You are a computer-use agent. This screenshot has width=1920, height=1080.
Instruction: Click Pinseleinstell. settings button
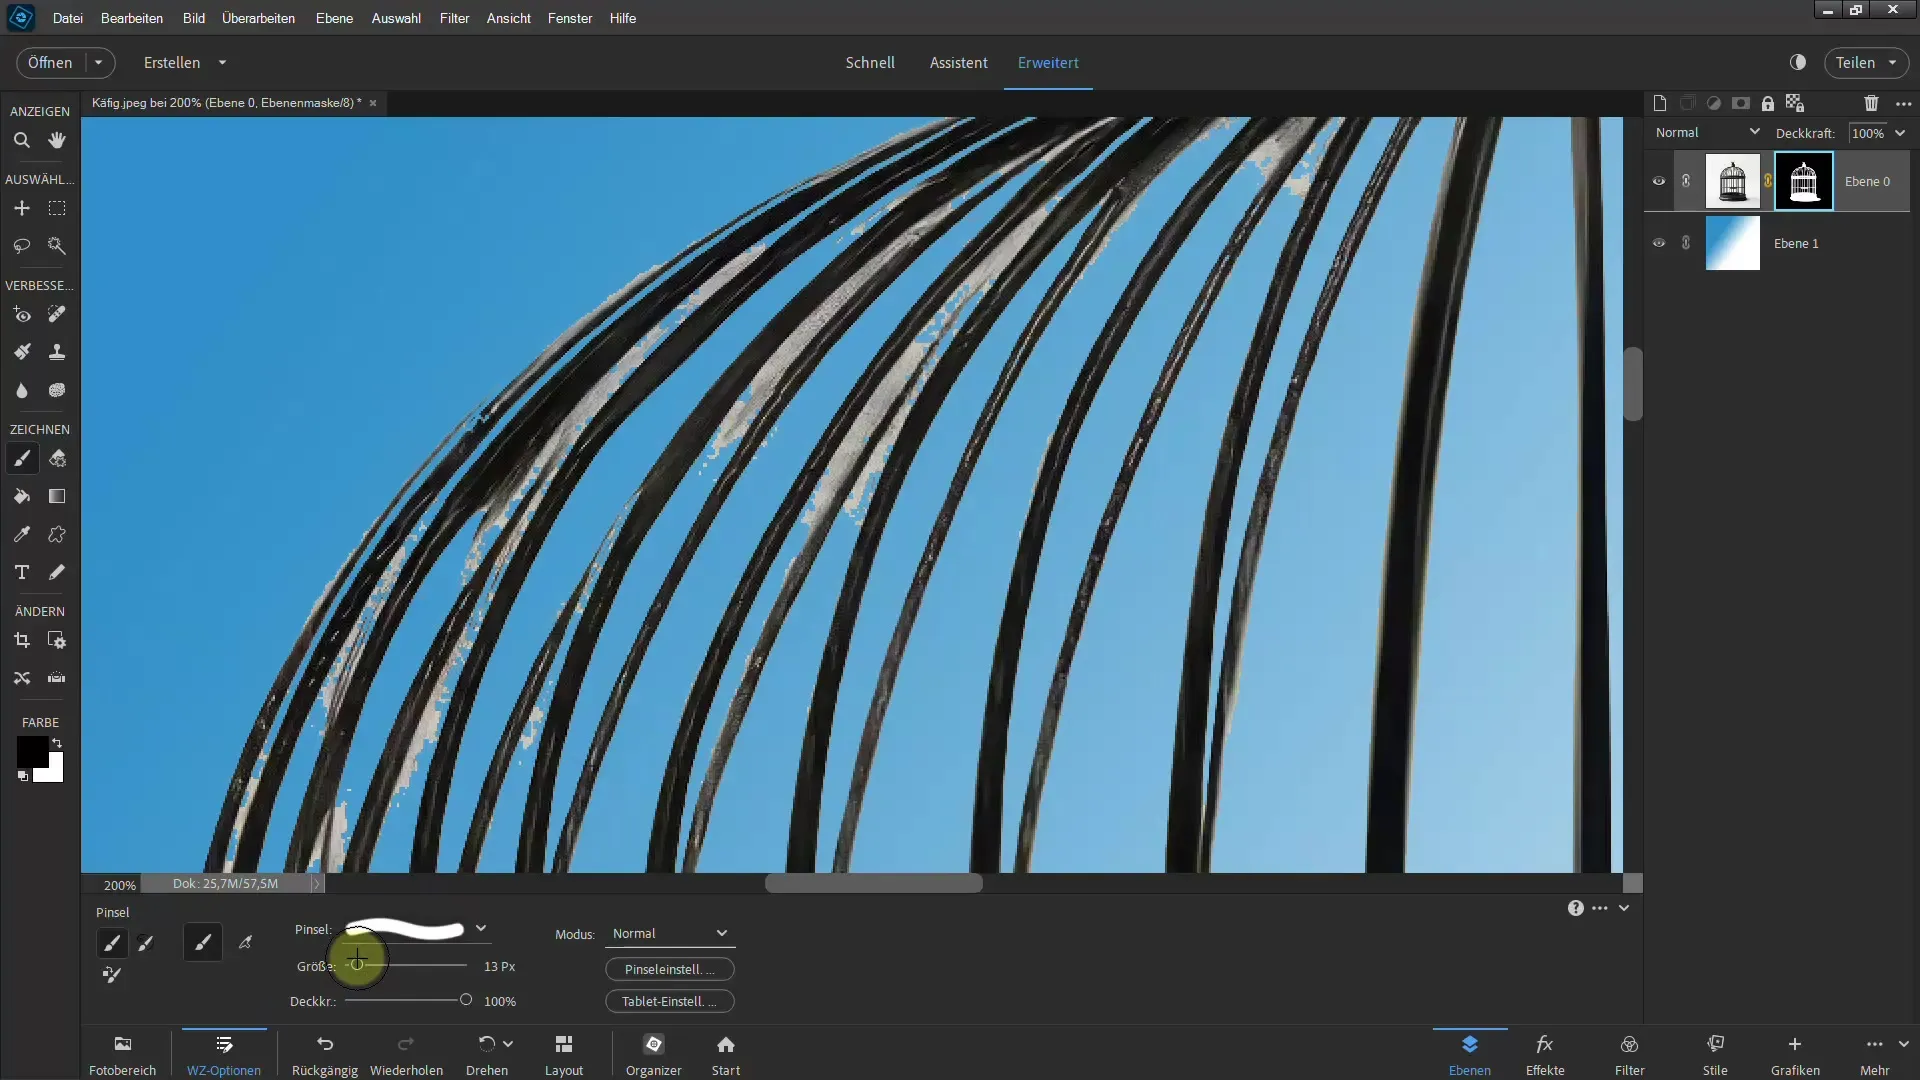[669, 968]
